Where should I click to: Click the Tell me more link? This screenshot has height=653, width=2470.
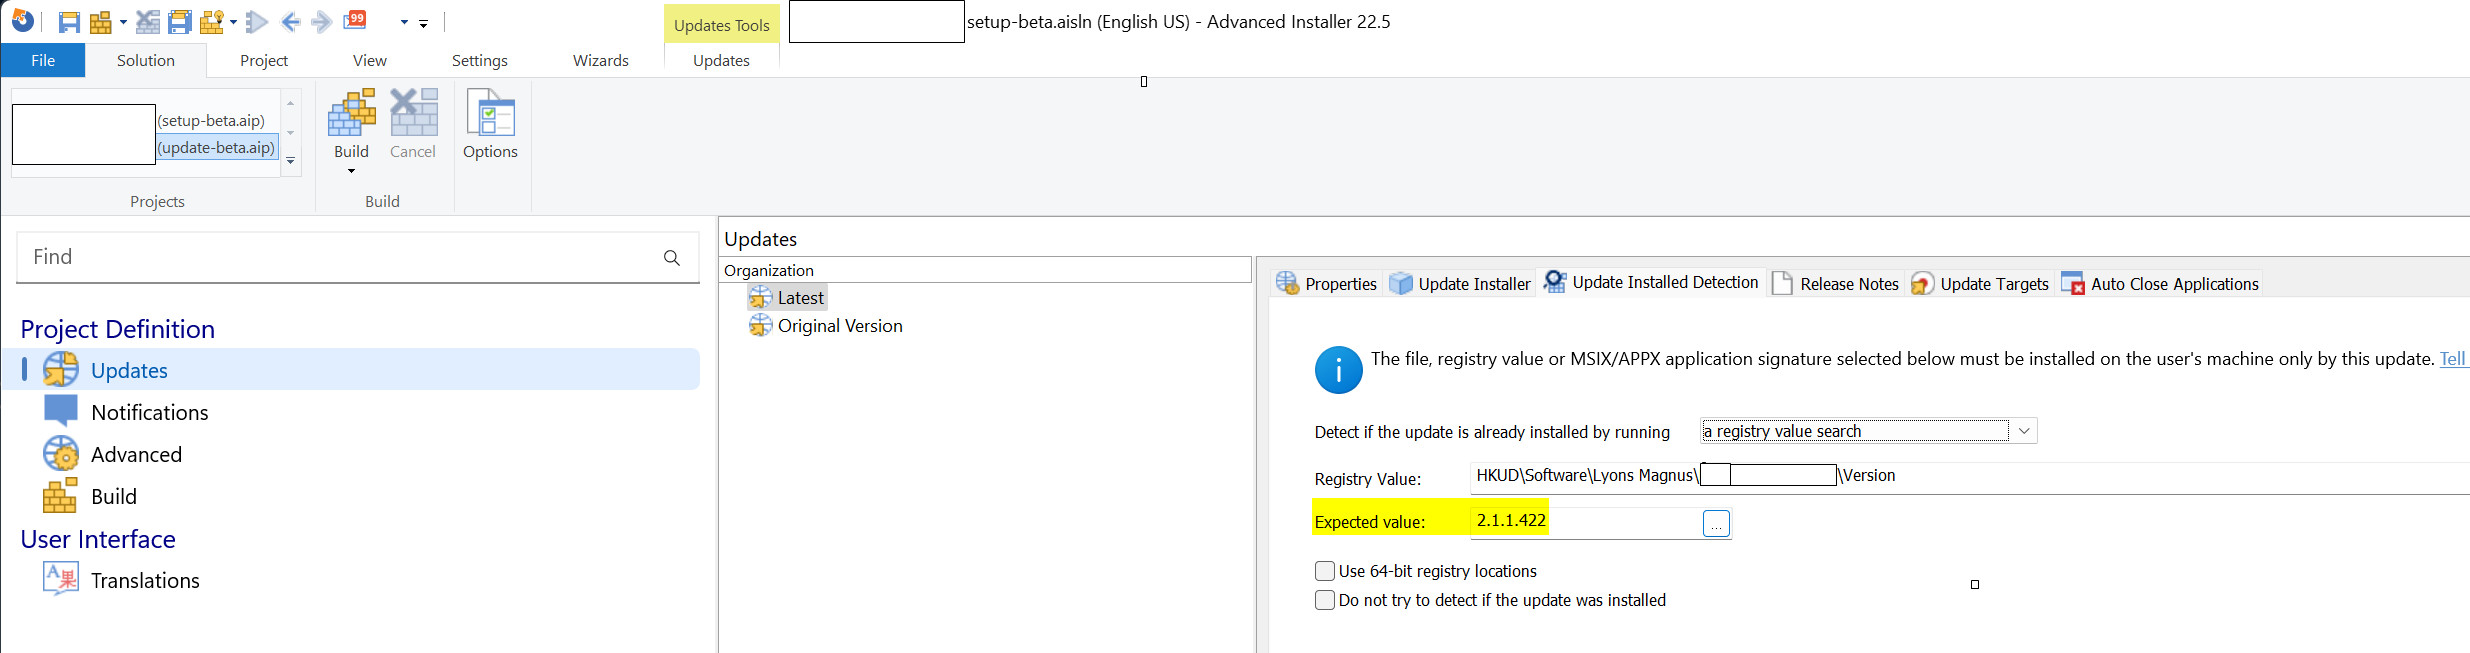click(x=2453, y=359)
